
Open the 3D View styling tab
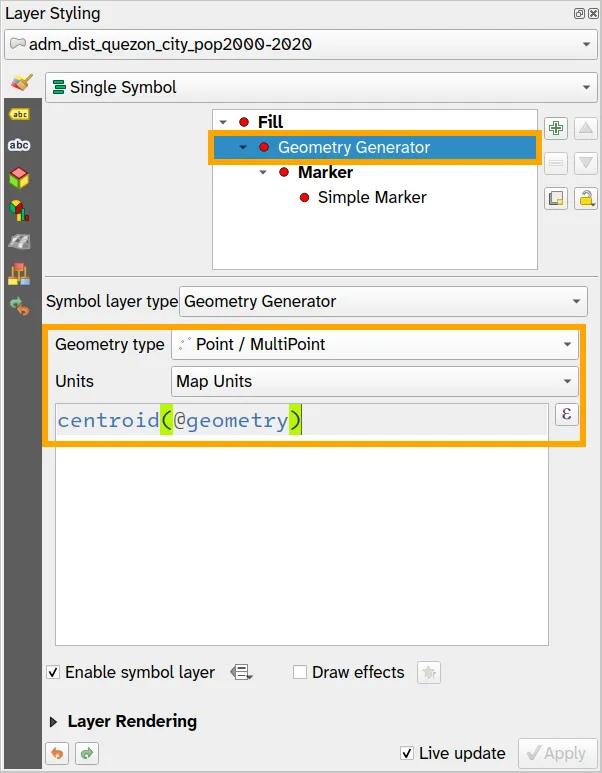[19, 178]
